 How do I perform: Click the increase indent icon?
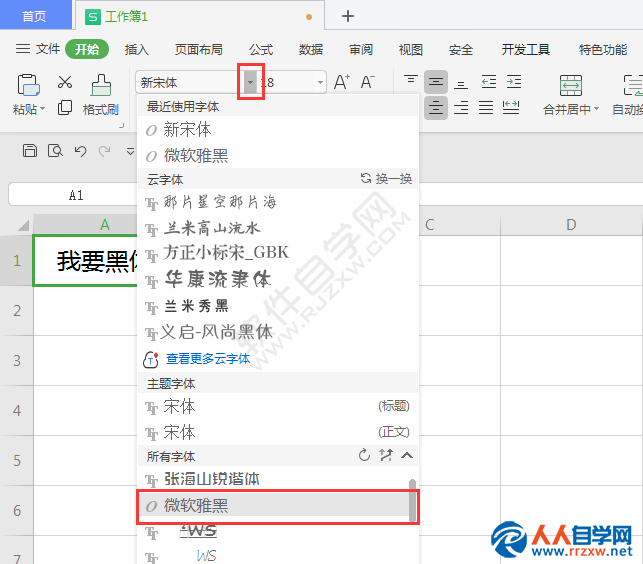tap(514, 82)
